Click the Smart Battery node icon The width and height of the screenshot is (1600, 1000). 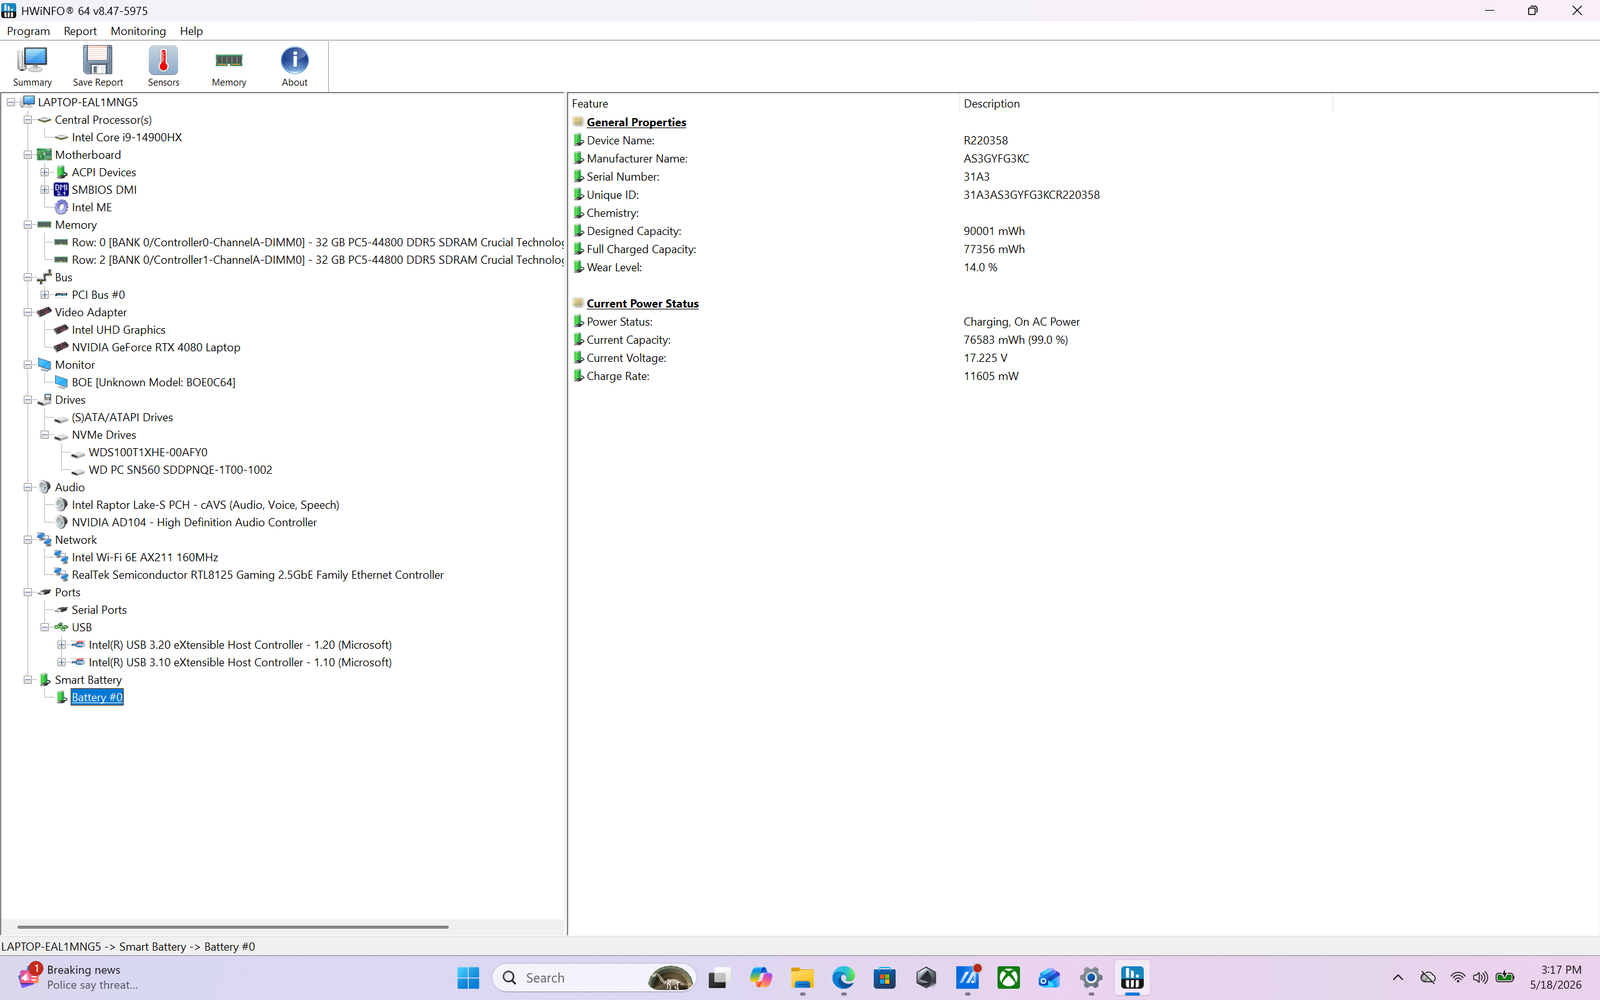pyautogui.click(x=44, y=680)
